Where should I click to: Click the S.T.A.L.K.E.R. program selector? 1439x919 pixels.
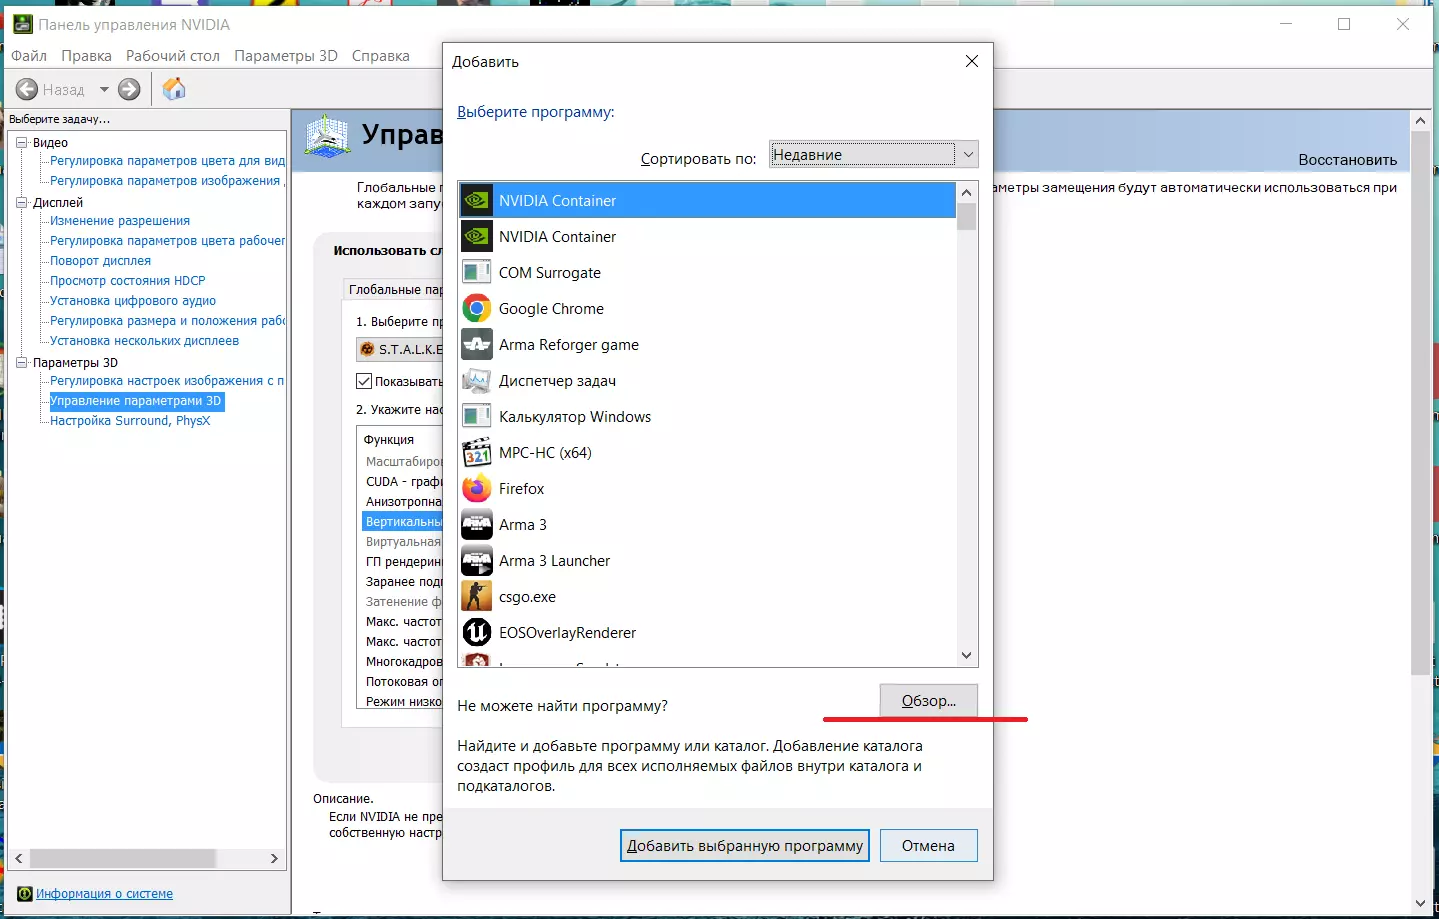400,349
